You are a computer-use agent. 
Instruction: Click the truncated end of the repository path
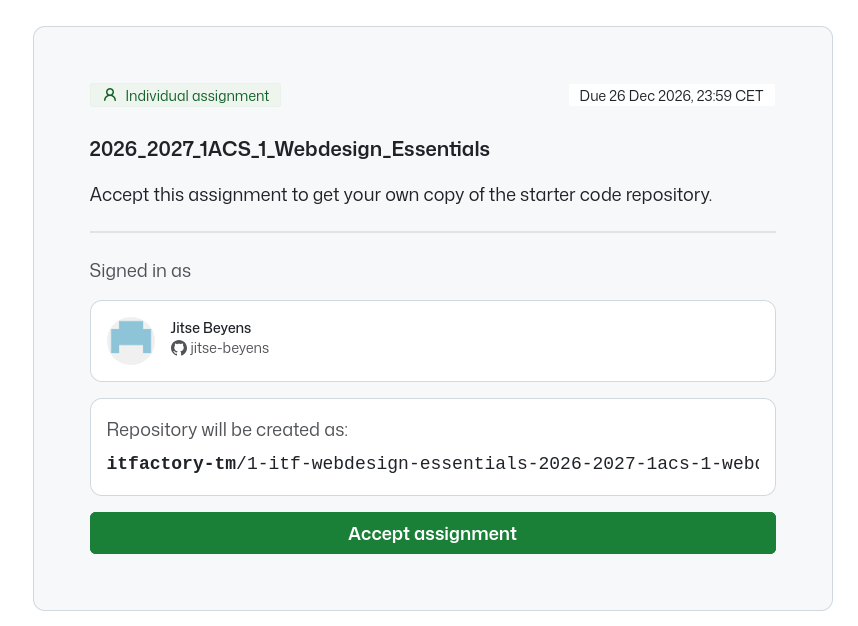click(x=739, y=463)
